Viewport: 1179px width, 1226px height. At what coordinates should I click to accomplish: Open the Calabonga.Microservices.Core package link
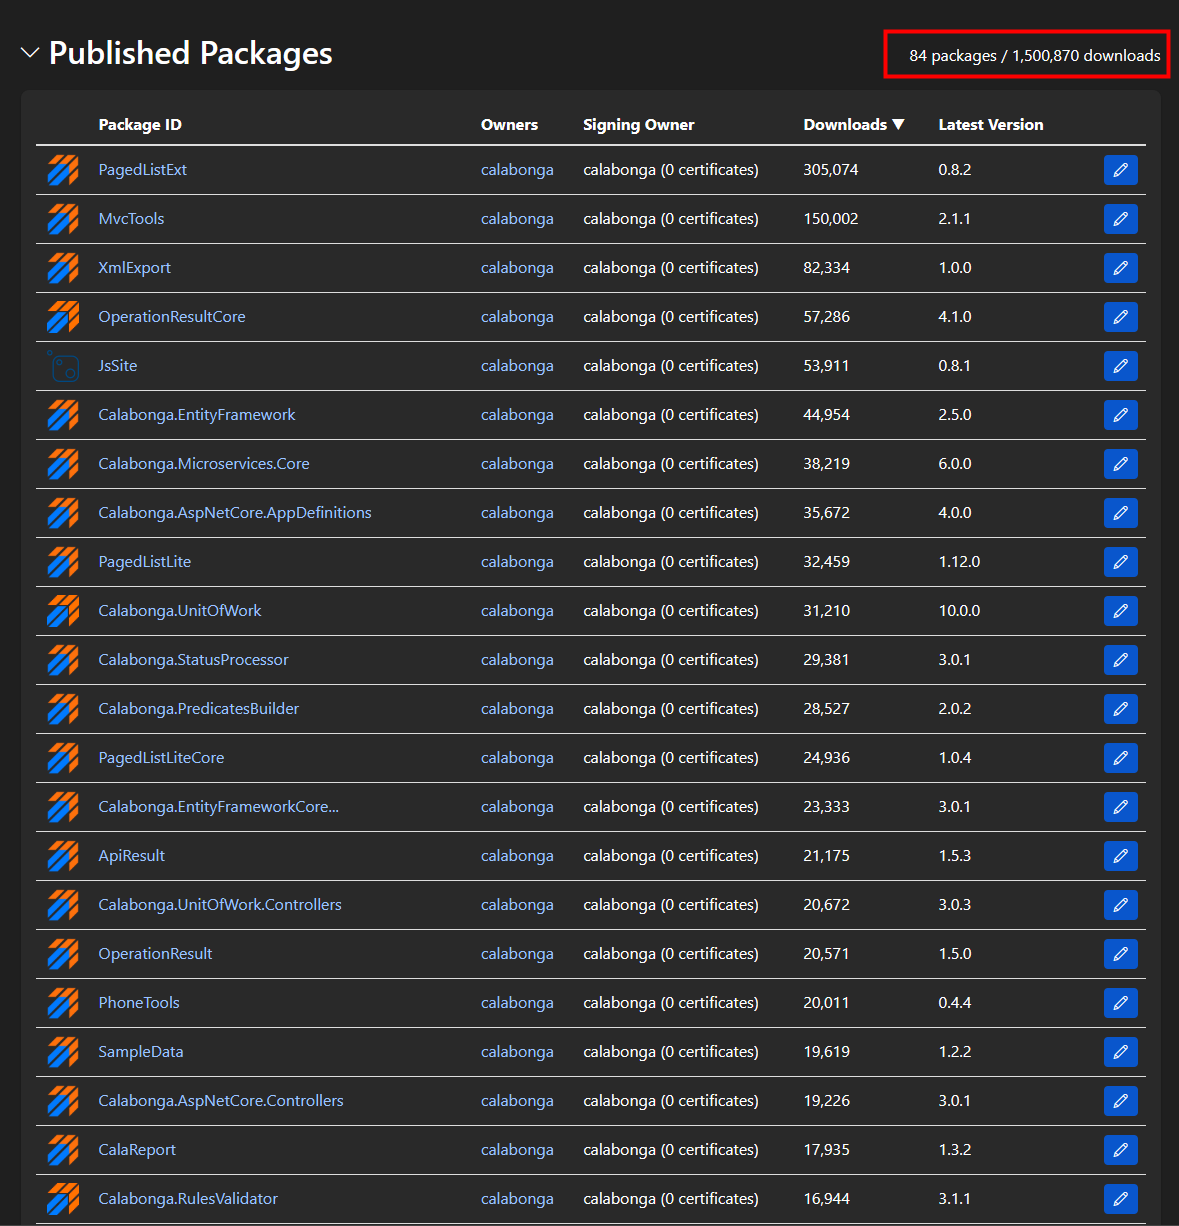(204, 464)
